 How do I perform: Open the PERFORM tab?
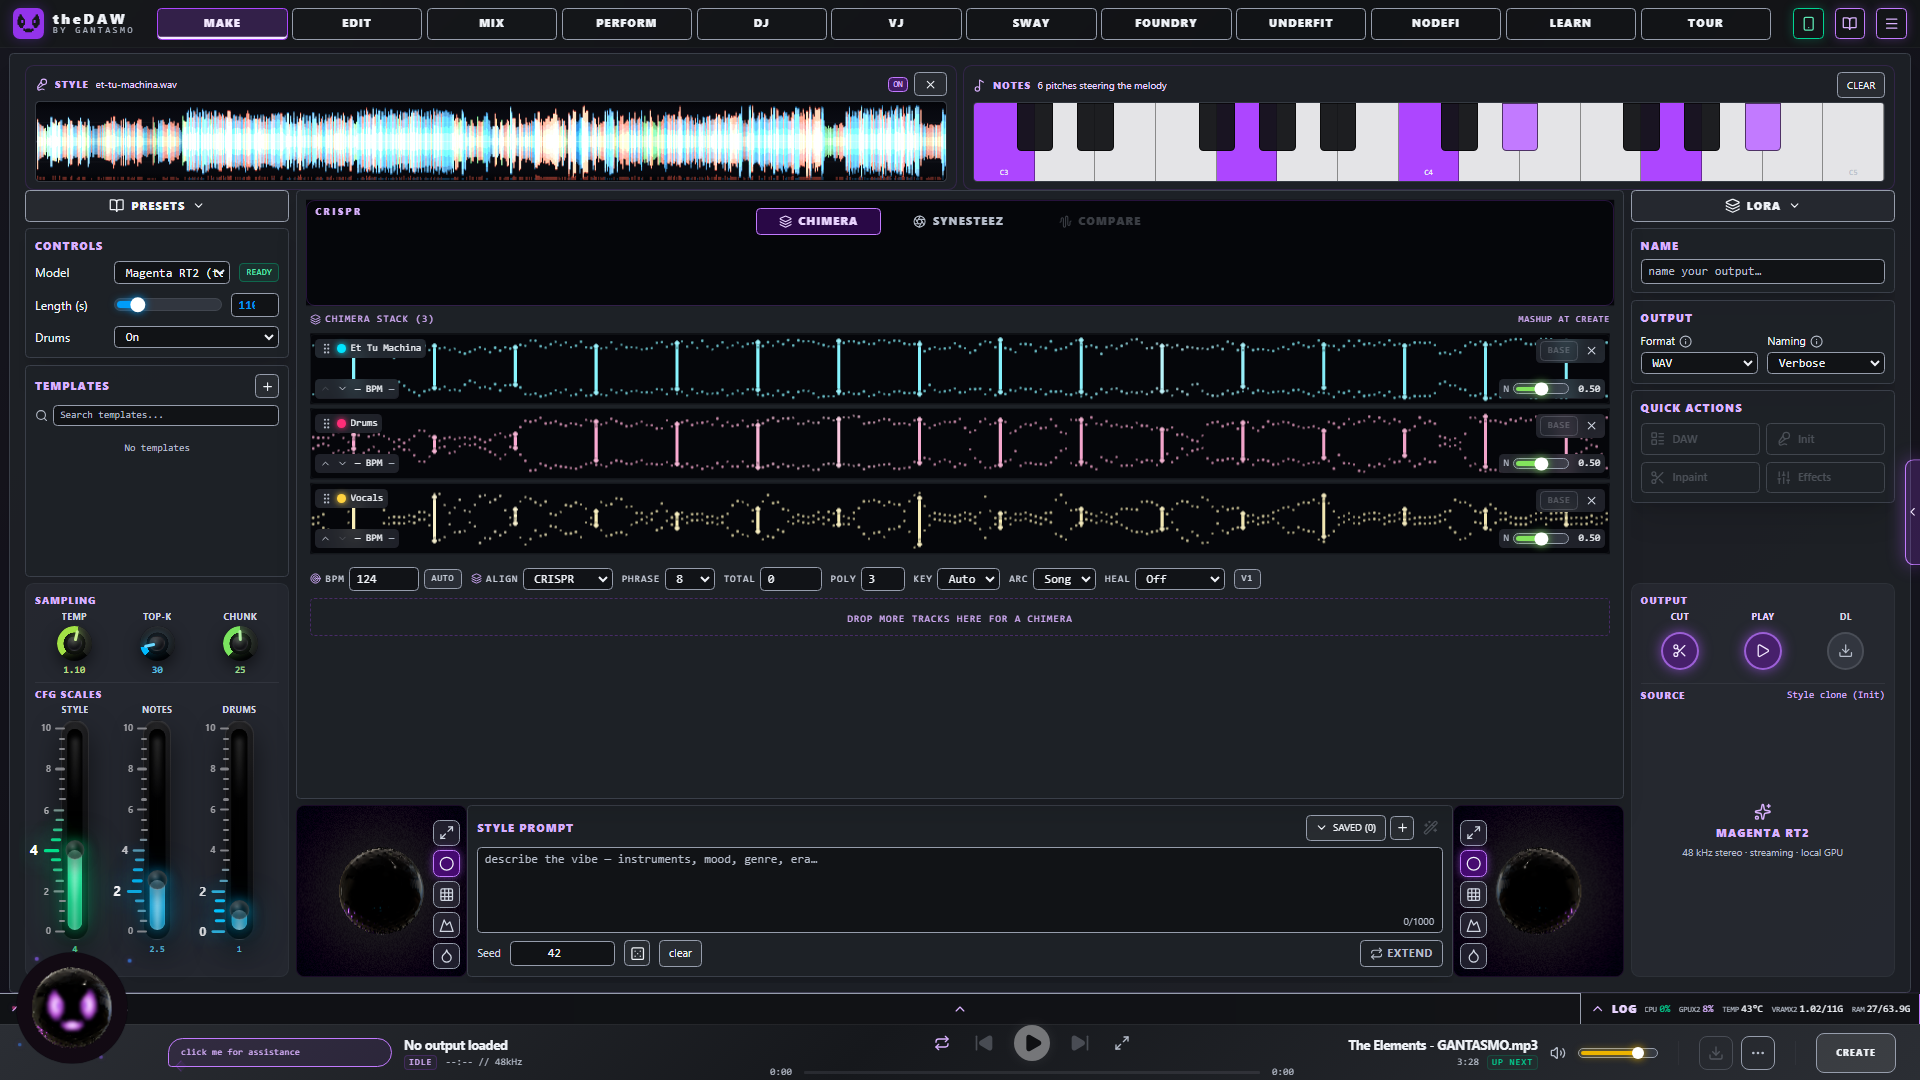click(x=627, y=23)
